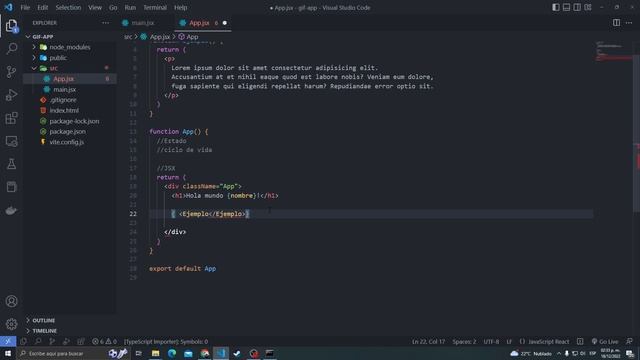
Task: Toggle the secondary side bar layout icon
Action: coord(577,7)
